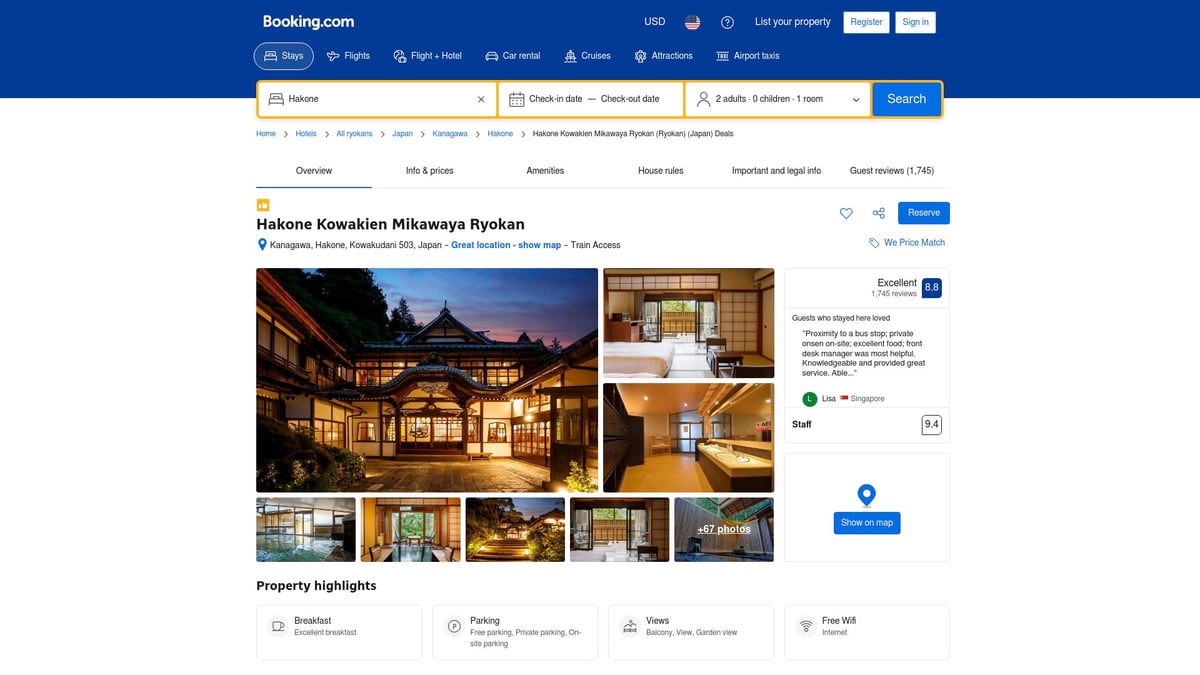Open Great location - show map link
Screen dimensions: 1200x675
point(505,244)
